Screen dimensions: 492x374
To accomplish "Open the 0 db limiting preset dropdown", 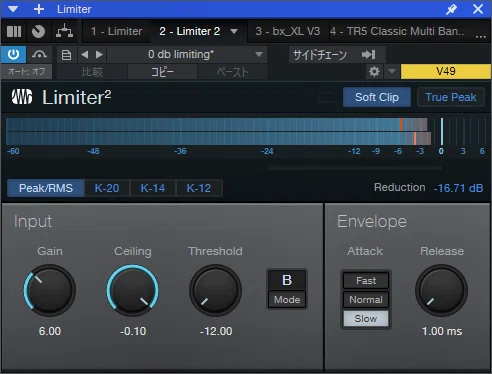I will pyautogui.click(x=187, y=54).
